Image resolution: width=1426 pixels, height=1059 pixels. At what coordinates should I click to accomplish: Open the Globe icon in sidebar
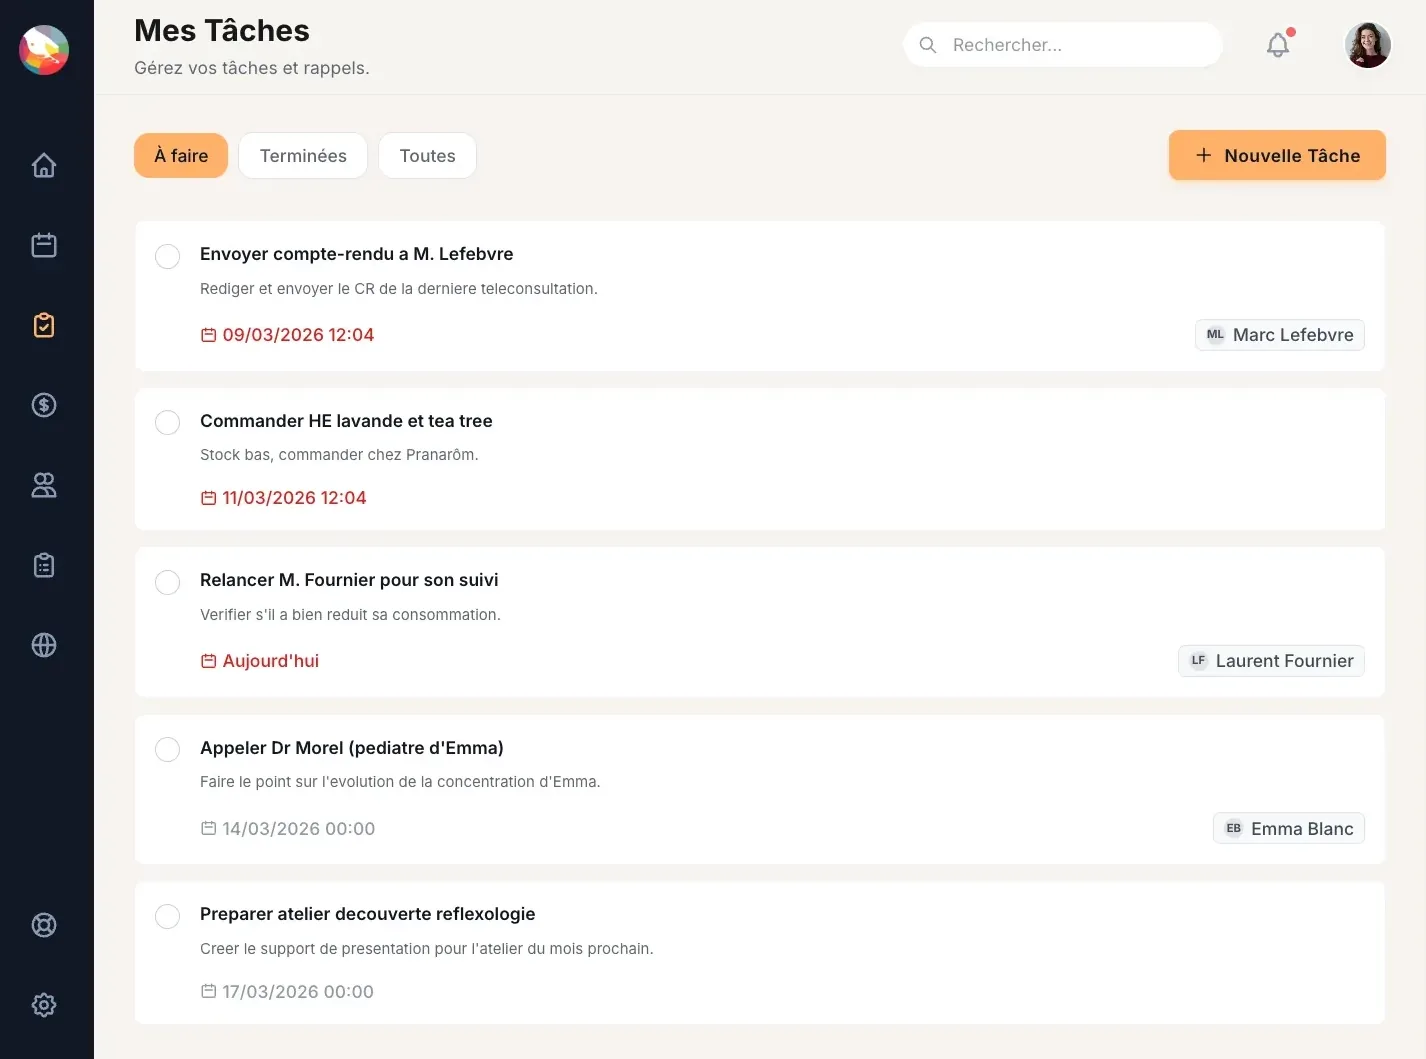coord(44,645)
